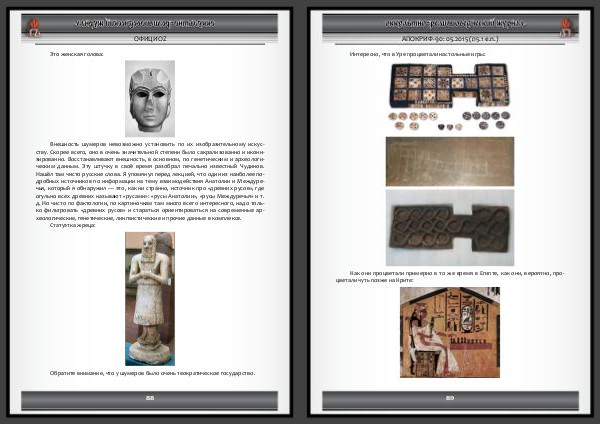Click the Royal Game of Ur board image
Image resolution: width=600 pixels, height=424 pixels.
pyautogui.click(x=450, y=85)
